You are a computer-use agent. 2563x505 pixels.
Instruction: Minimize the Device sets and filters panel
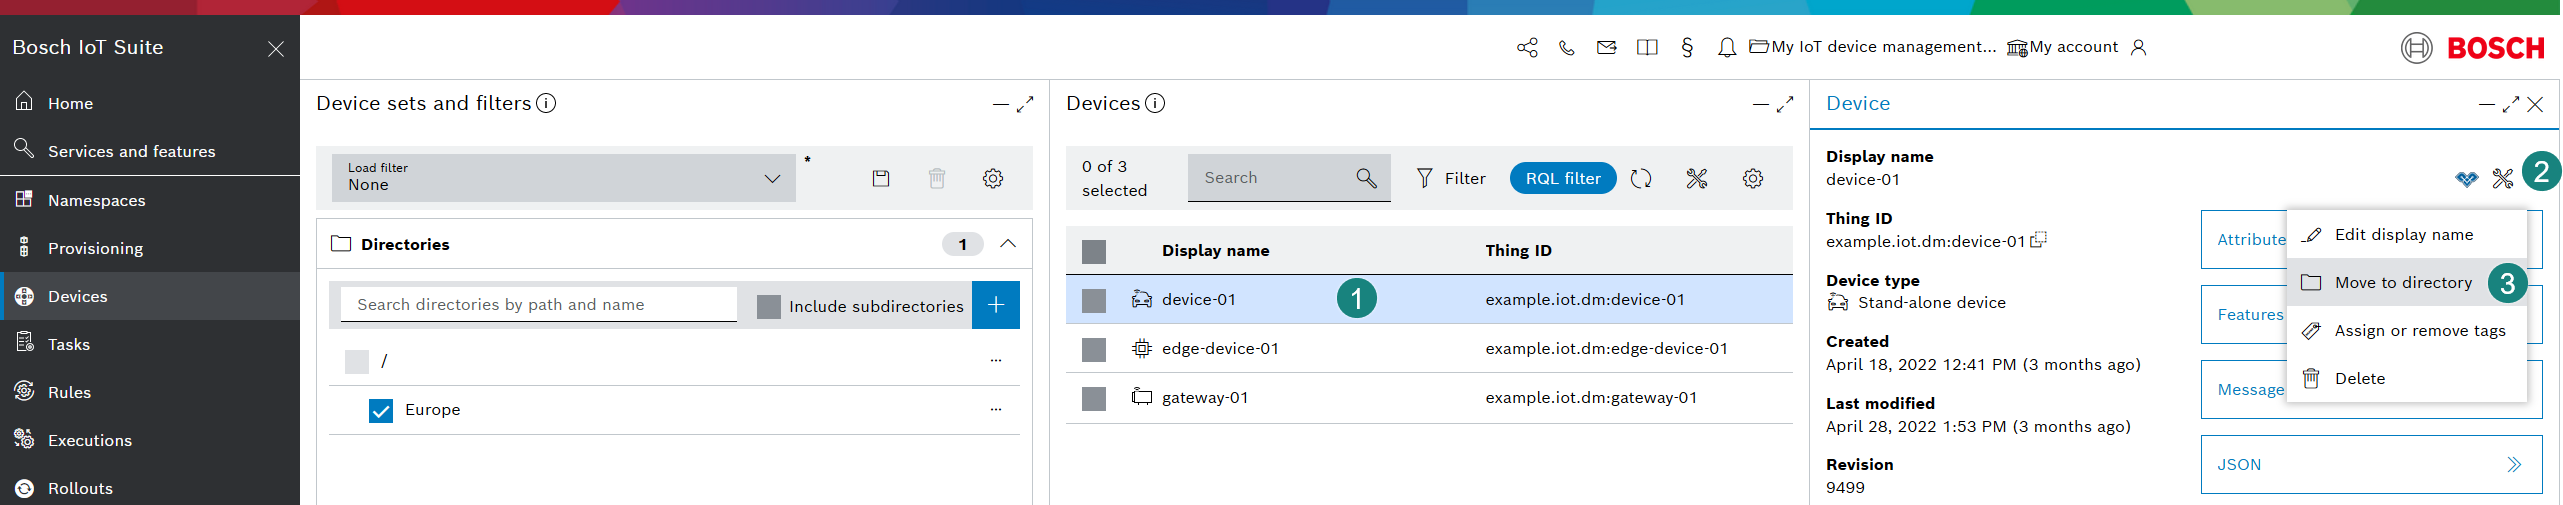tap(1000, 104)
